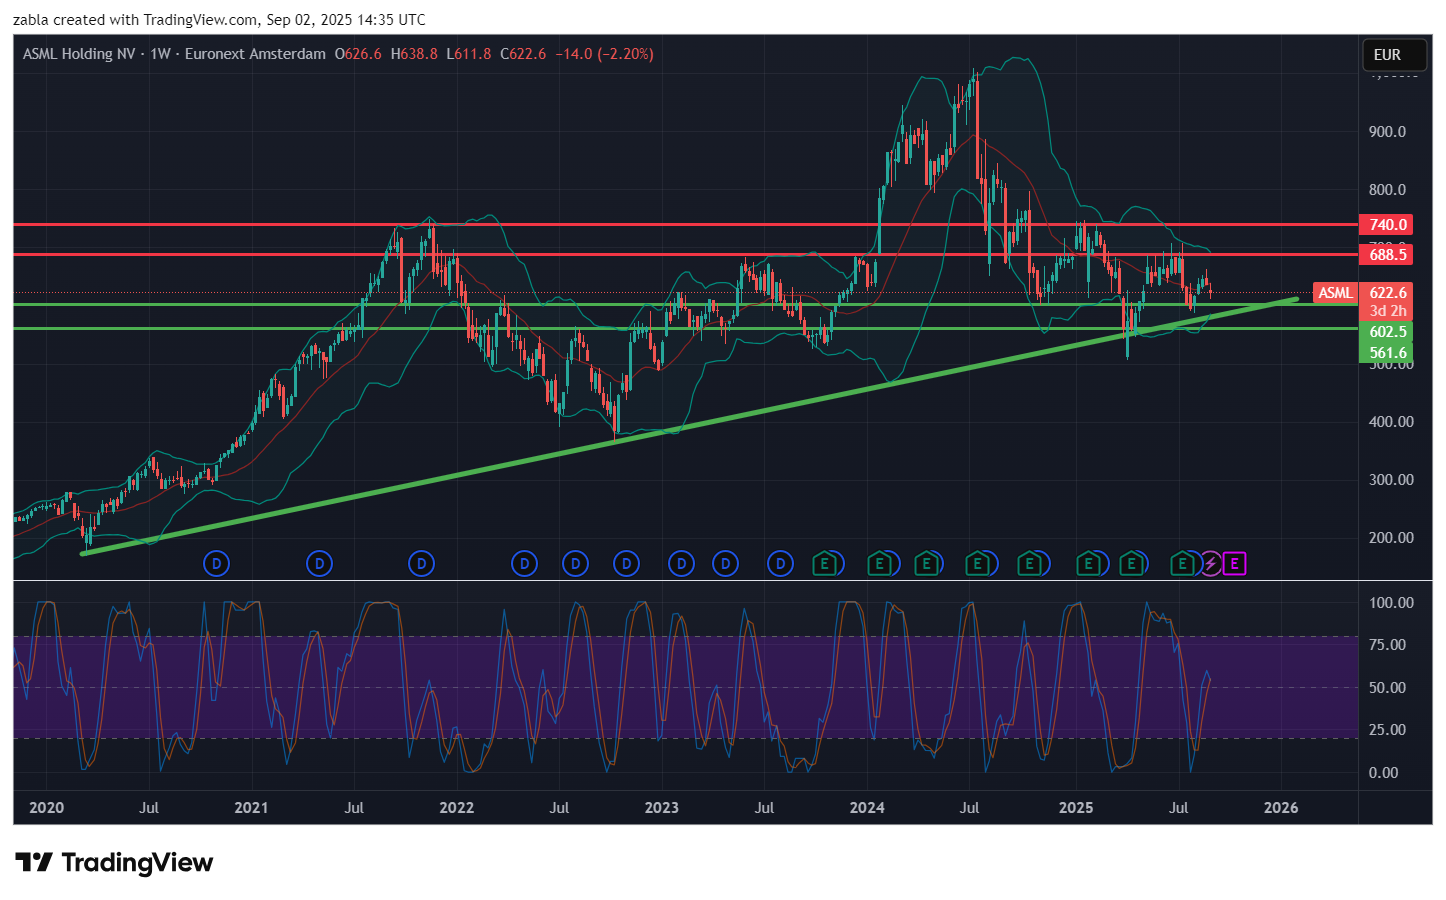Click the 75.00 stochastic scale label
This screenshot has width=1446, height=900.
tap(1387, 645)
